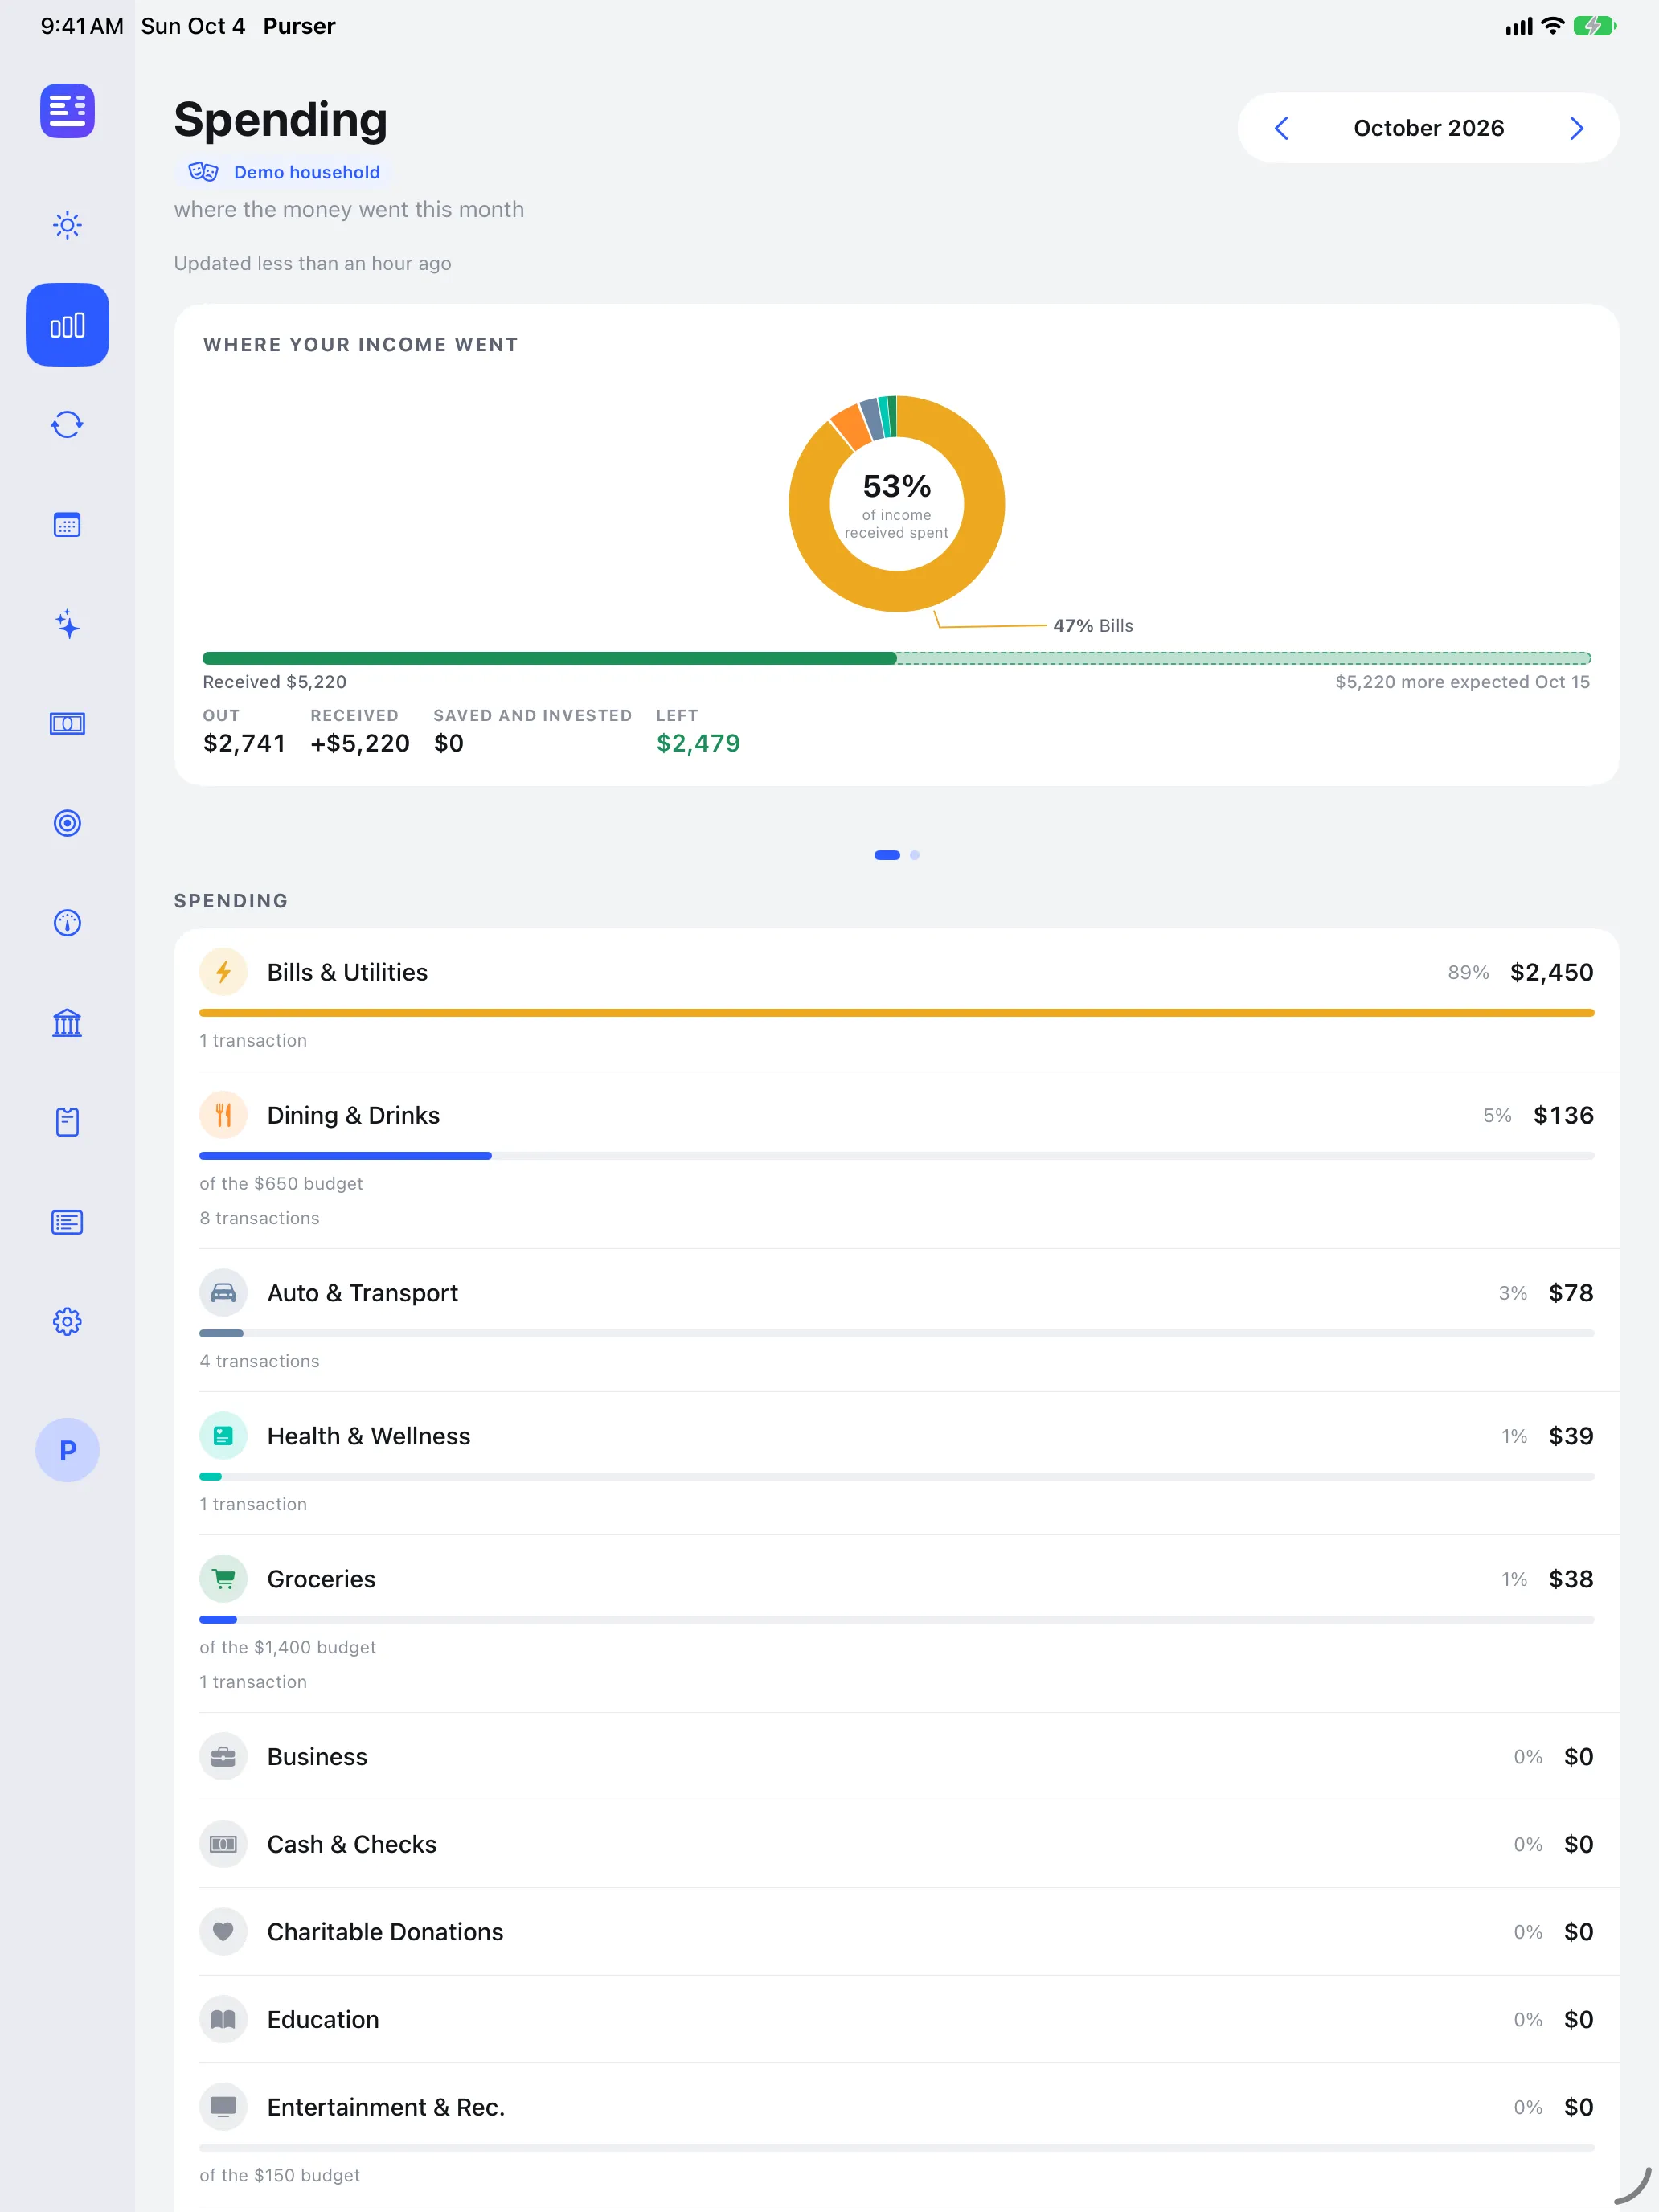The width and height of the screenshot is (1659, 2212).
Task: Open the clipboard sidebar icon
Action: pos(67,1122)
